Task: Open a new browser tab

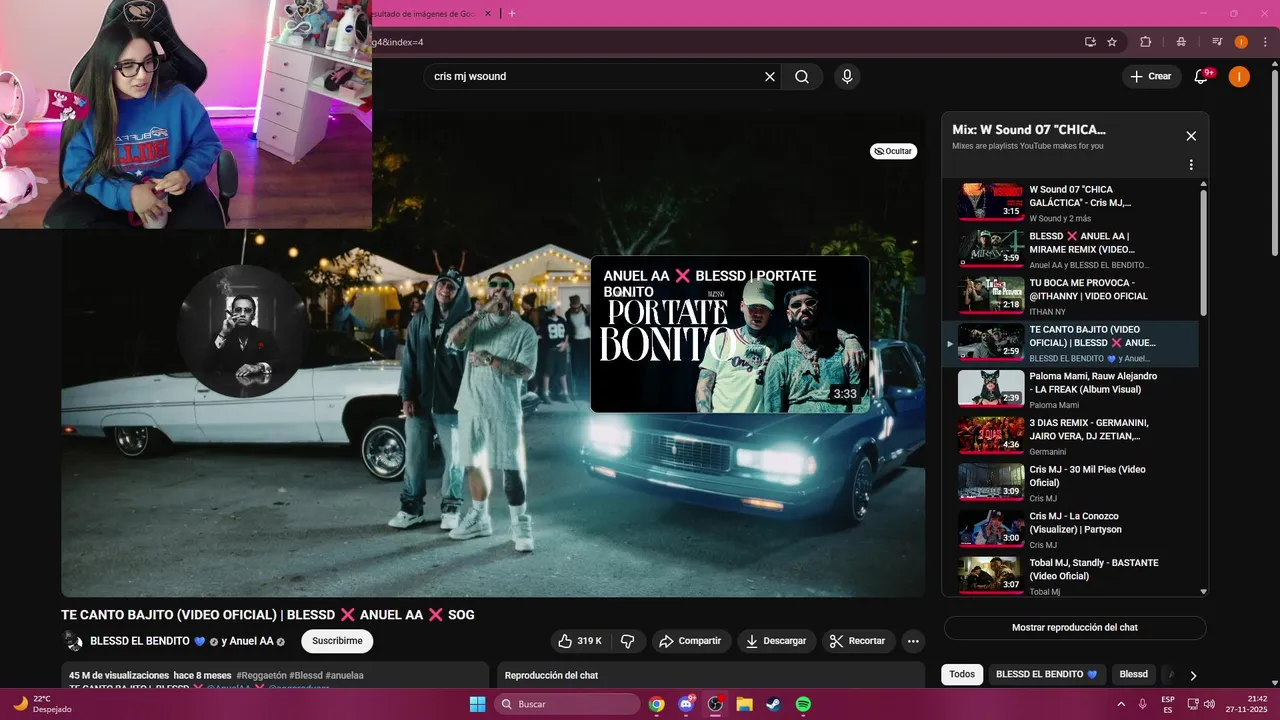Action: [x=512, y=13]
